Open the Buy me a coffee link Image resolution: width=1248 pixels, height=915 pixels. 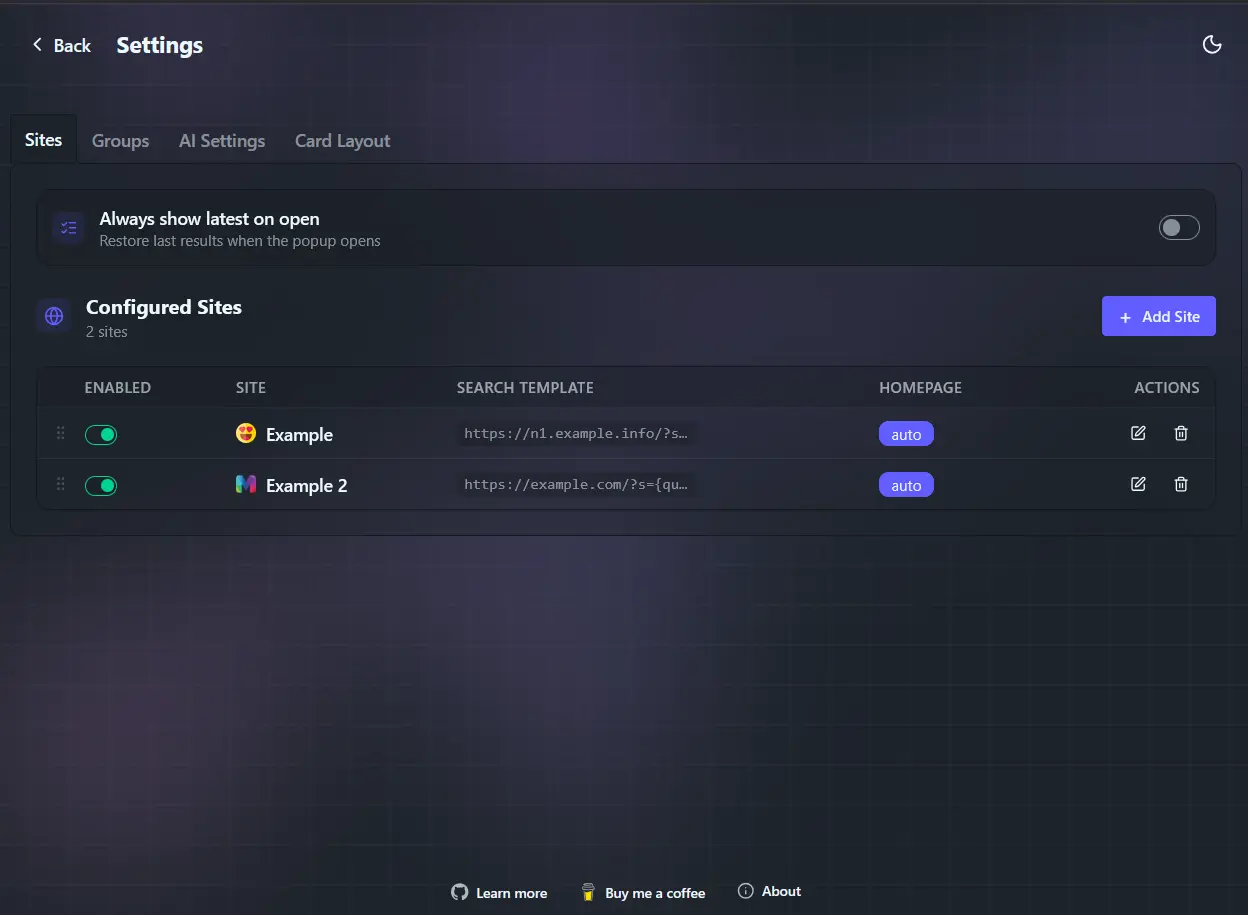(643, 892)
